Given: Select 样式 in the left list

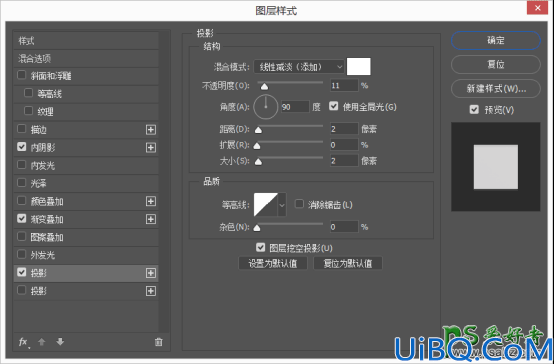Looking at the screenshot, I should (86, 41).
